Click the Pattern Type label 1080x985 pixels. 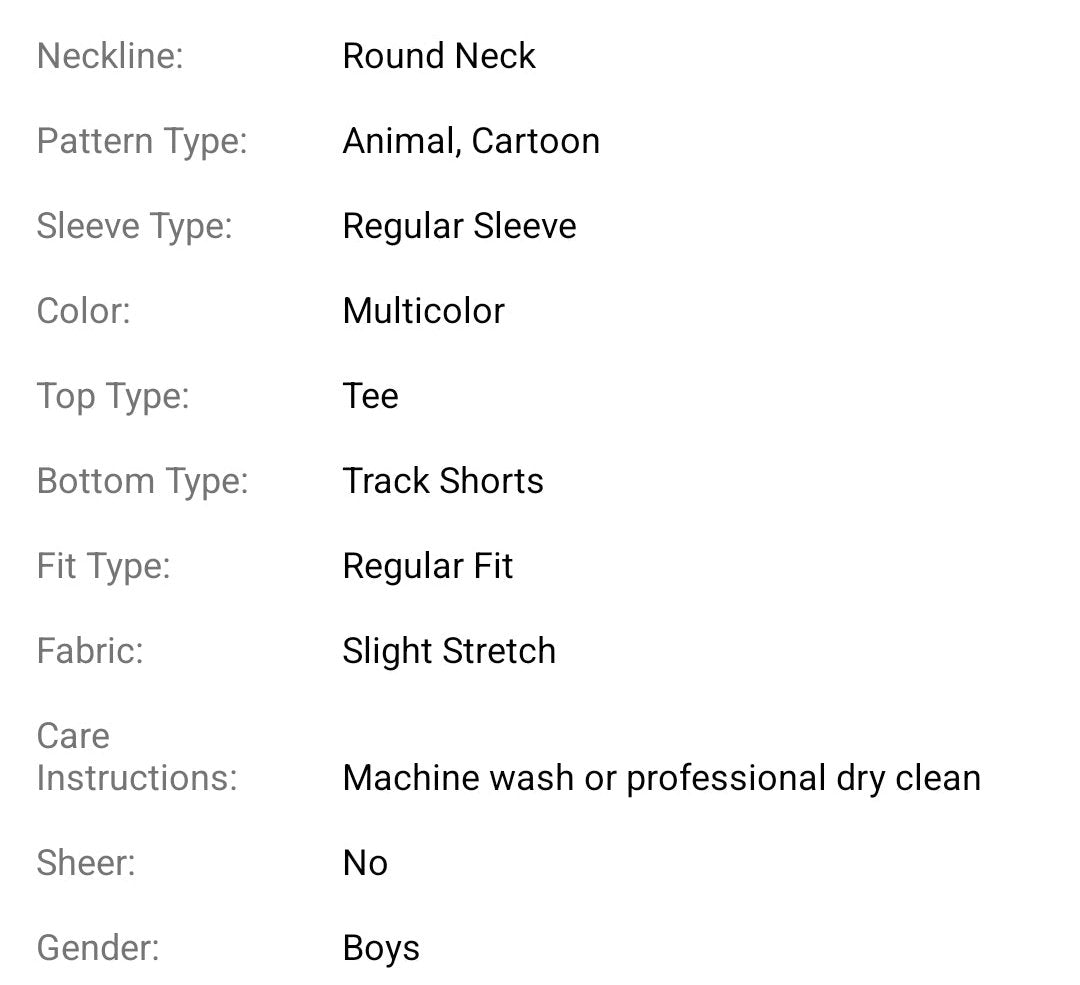pos(141,141)
